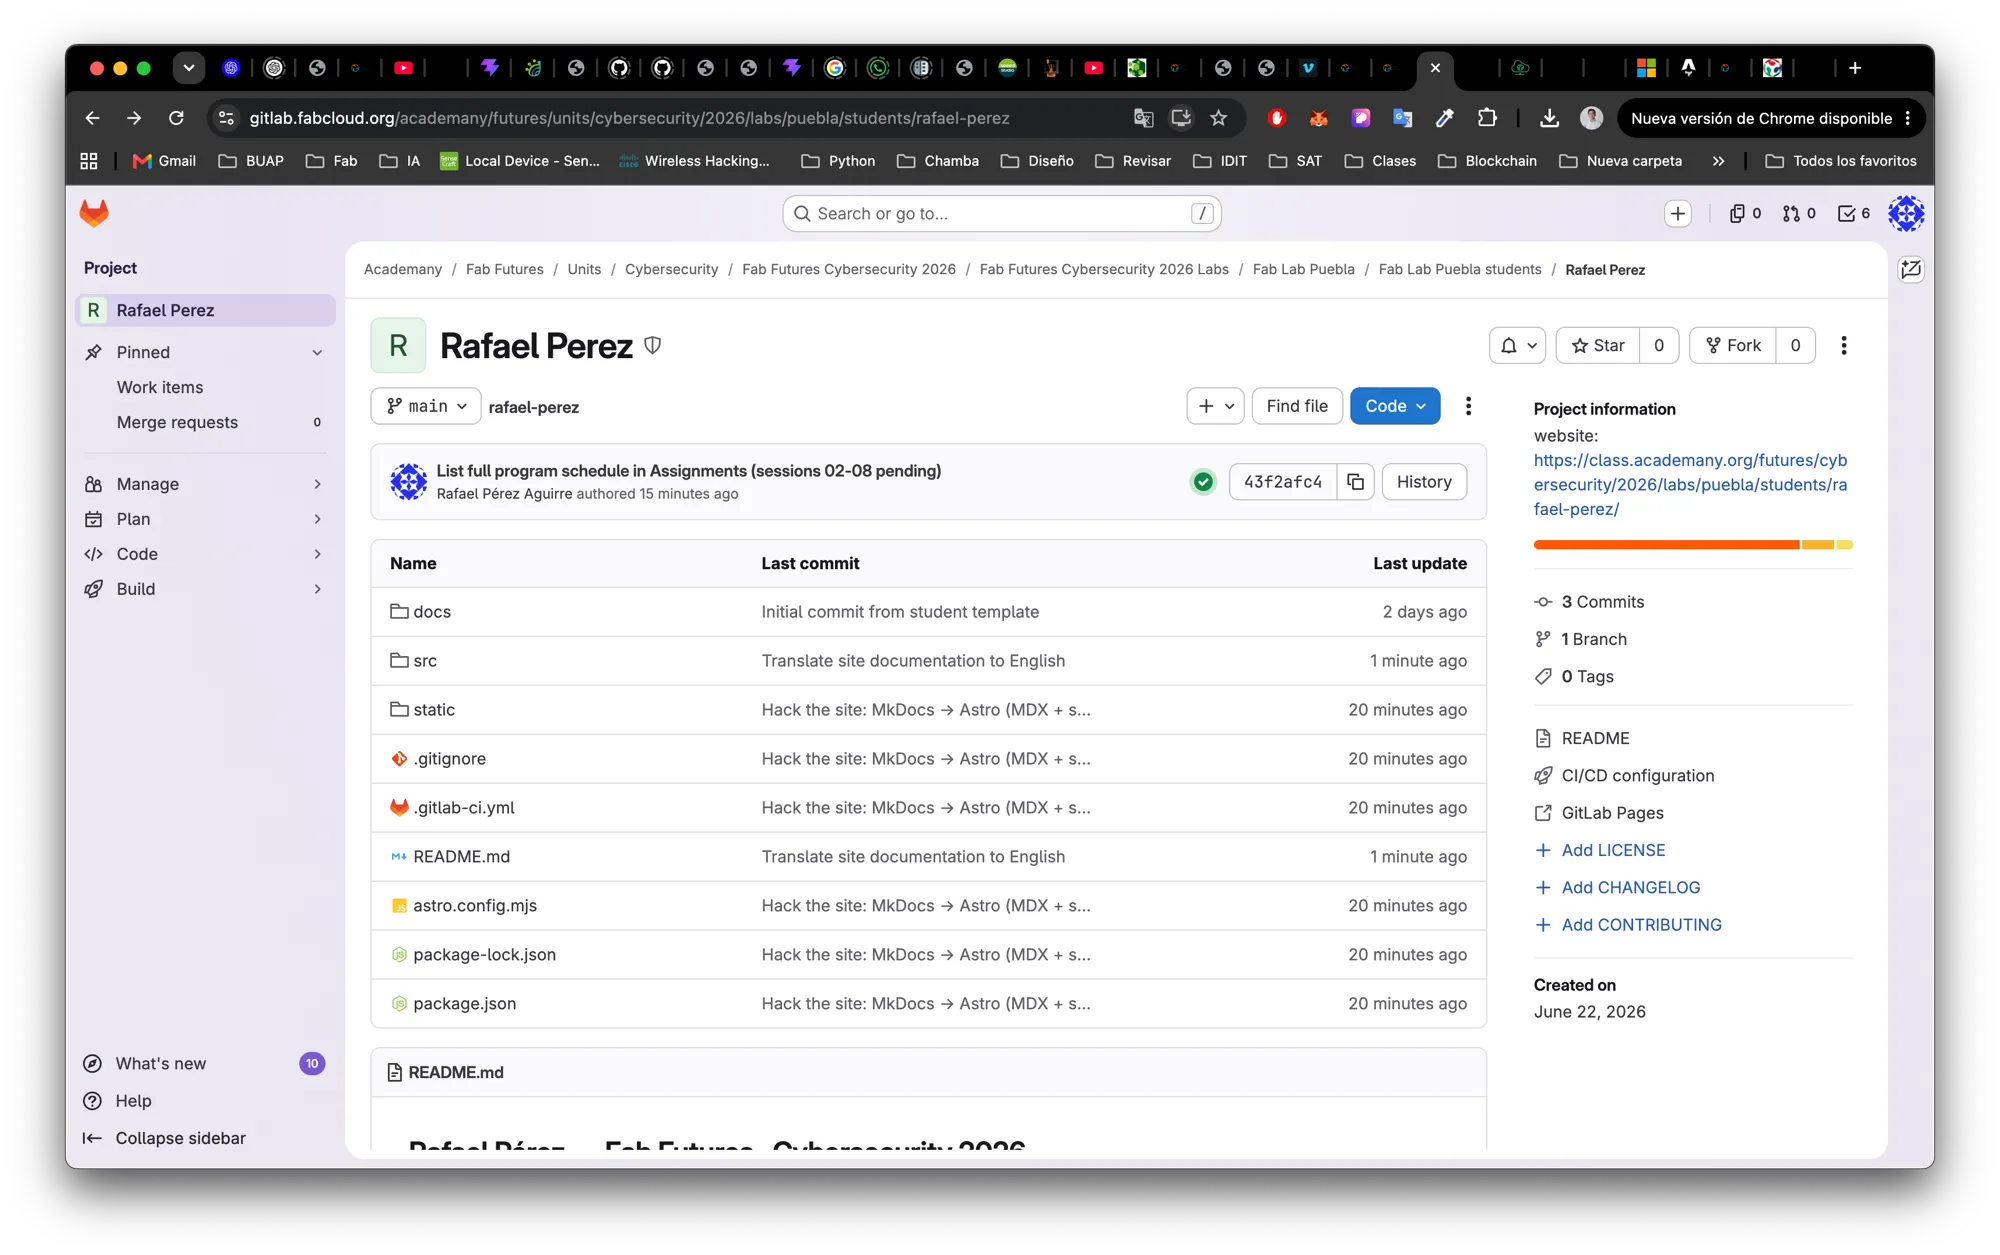The image size is (2000, 1255).
Task: Focus the Search or go to field
Action: tap(1002, 213)
